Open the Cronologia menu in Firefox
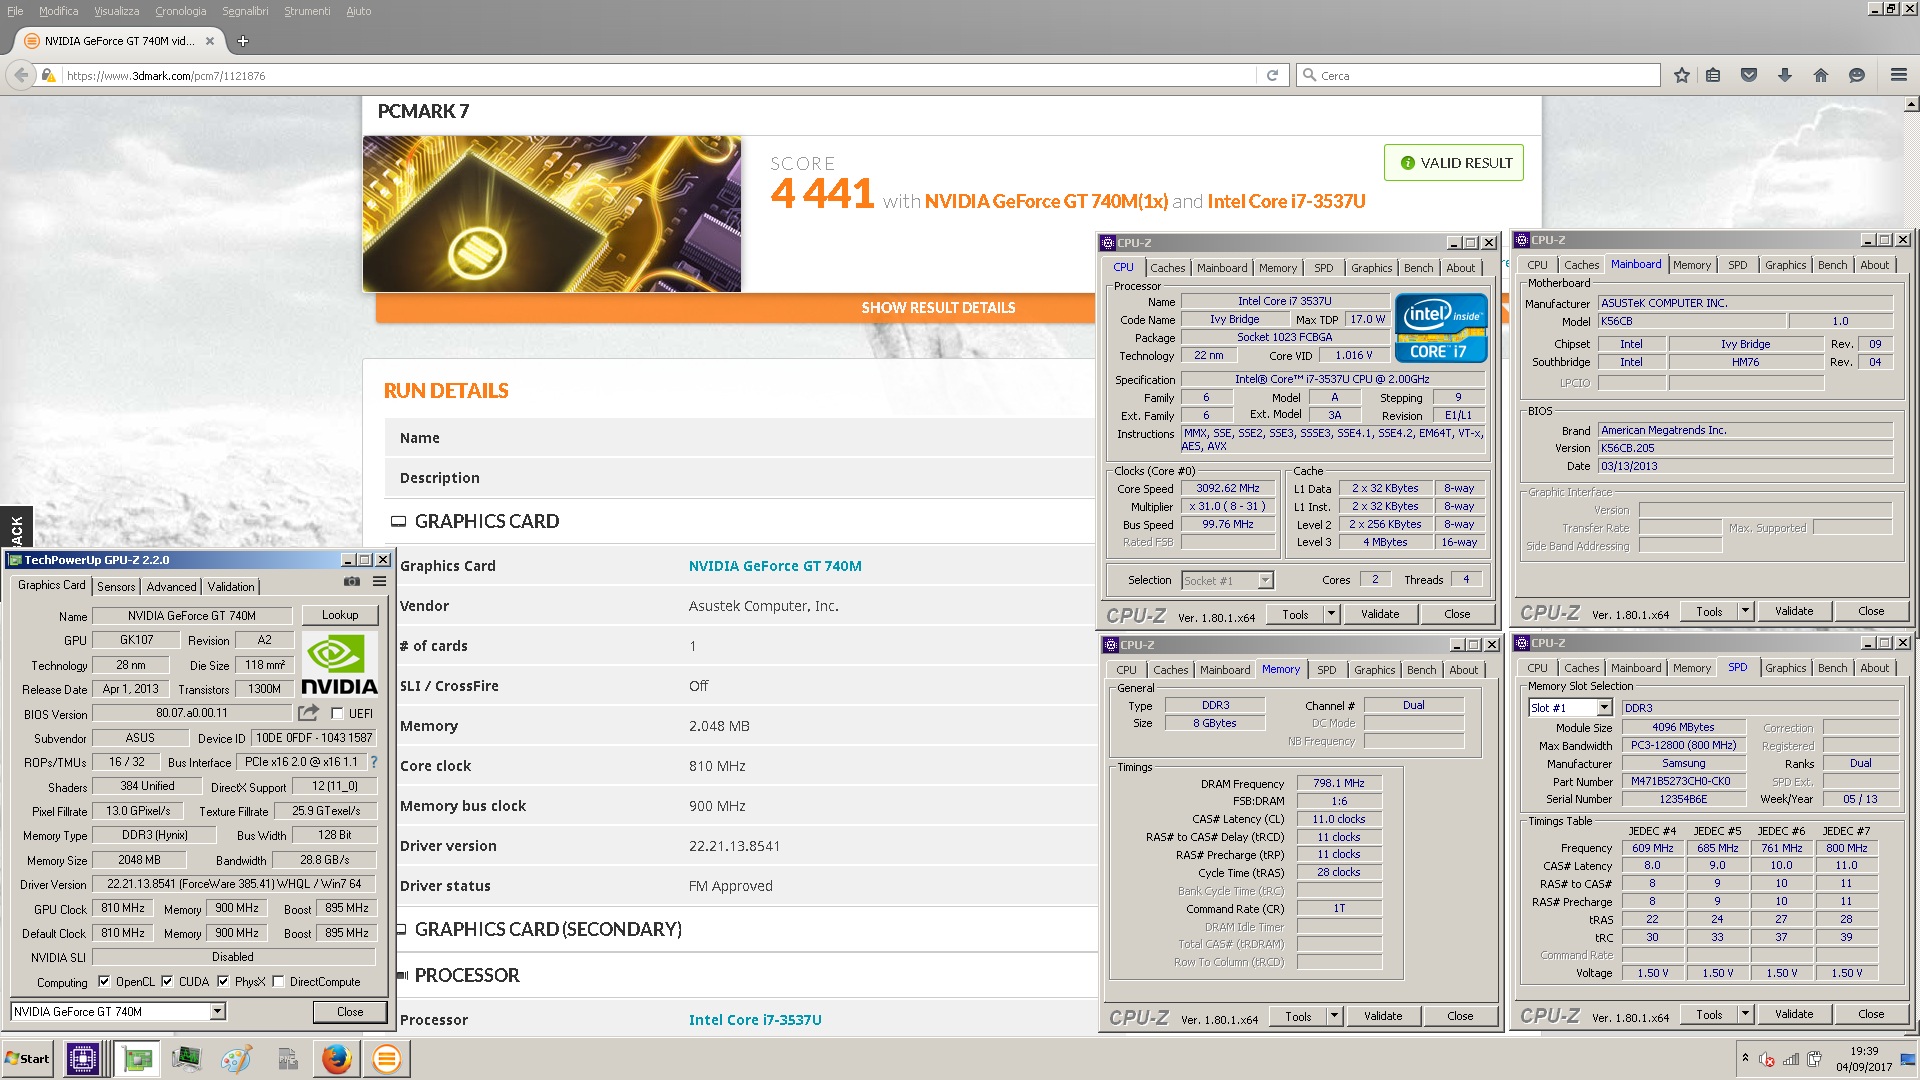This screenshot has width=1920, height=1080. [180, 11]
